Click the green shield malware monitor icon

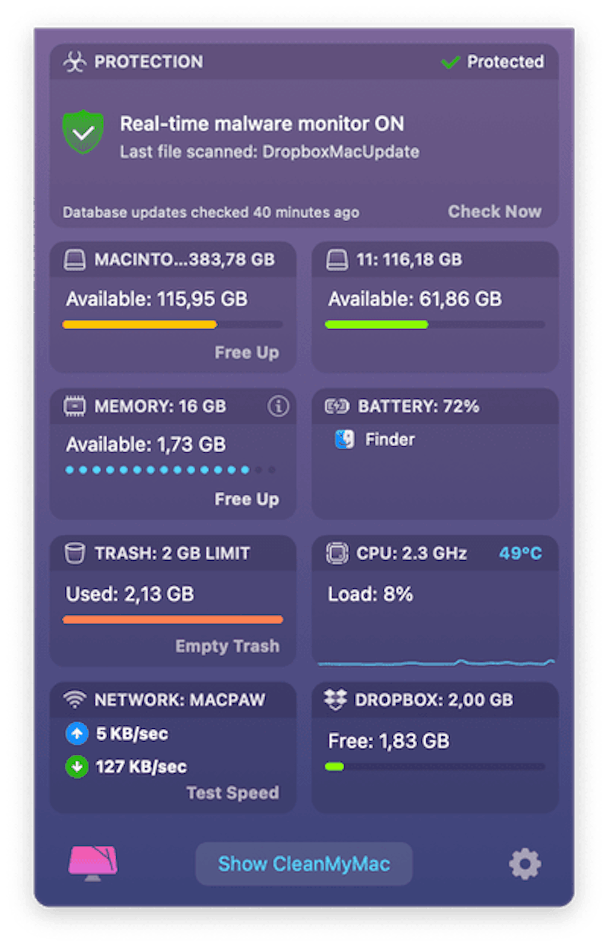click(x=83, y=132)
